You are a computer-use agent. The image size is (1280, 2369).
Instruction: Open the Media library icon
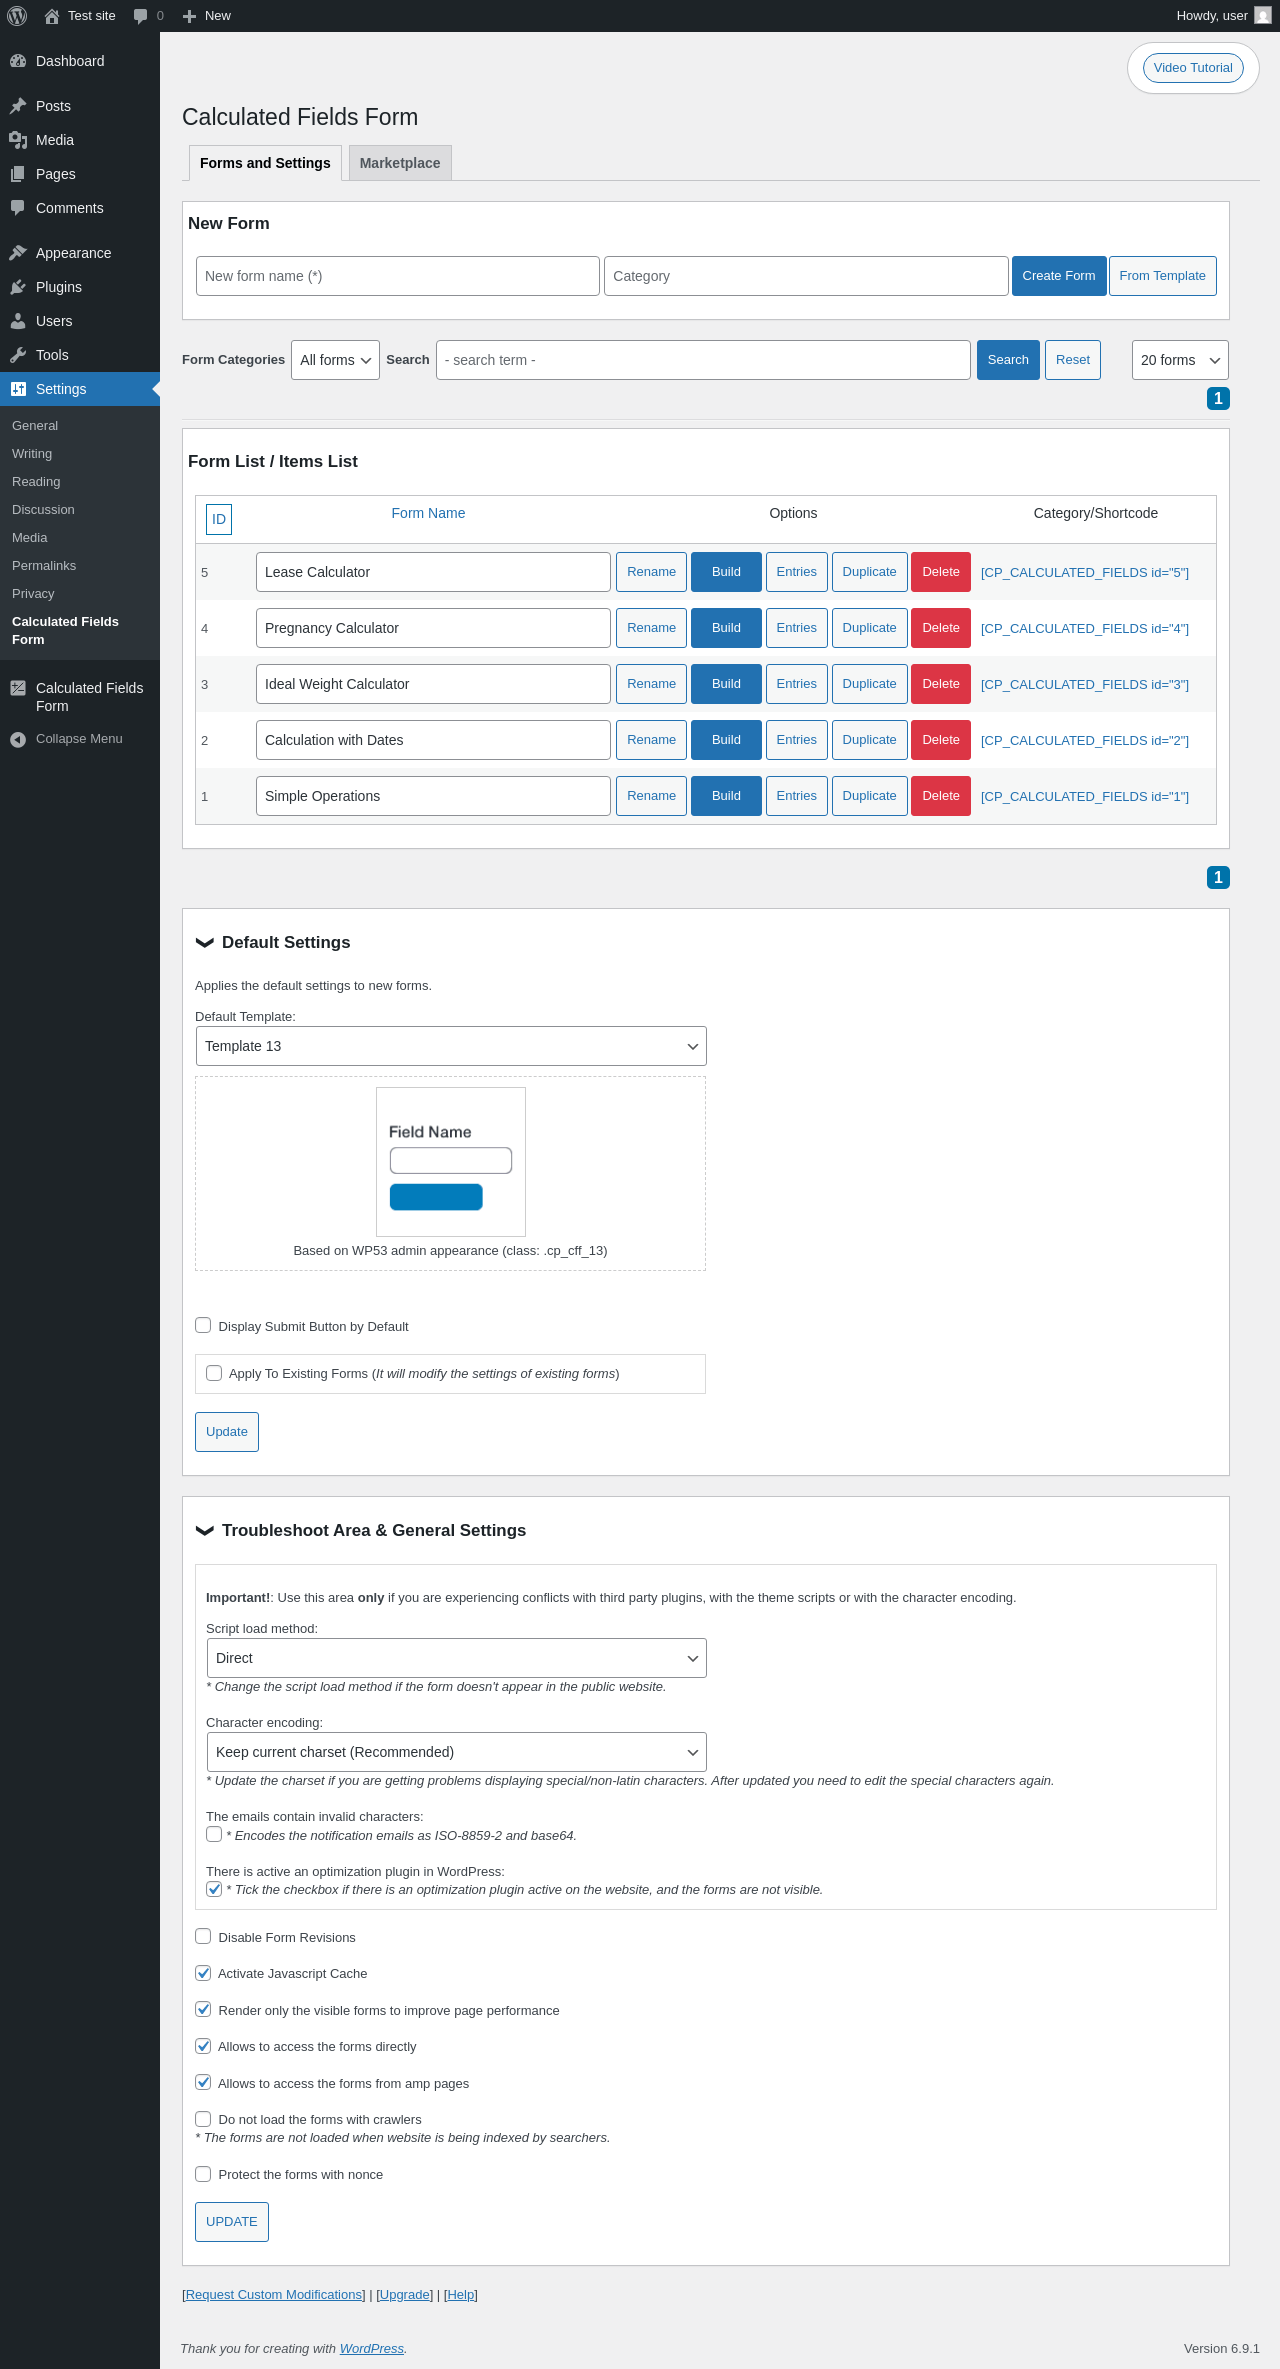(x=18, y=140)
